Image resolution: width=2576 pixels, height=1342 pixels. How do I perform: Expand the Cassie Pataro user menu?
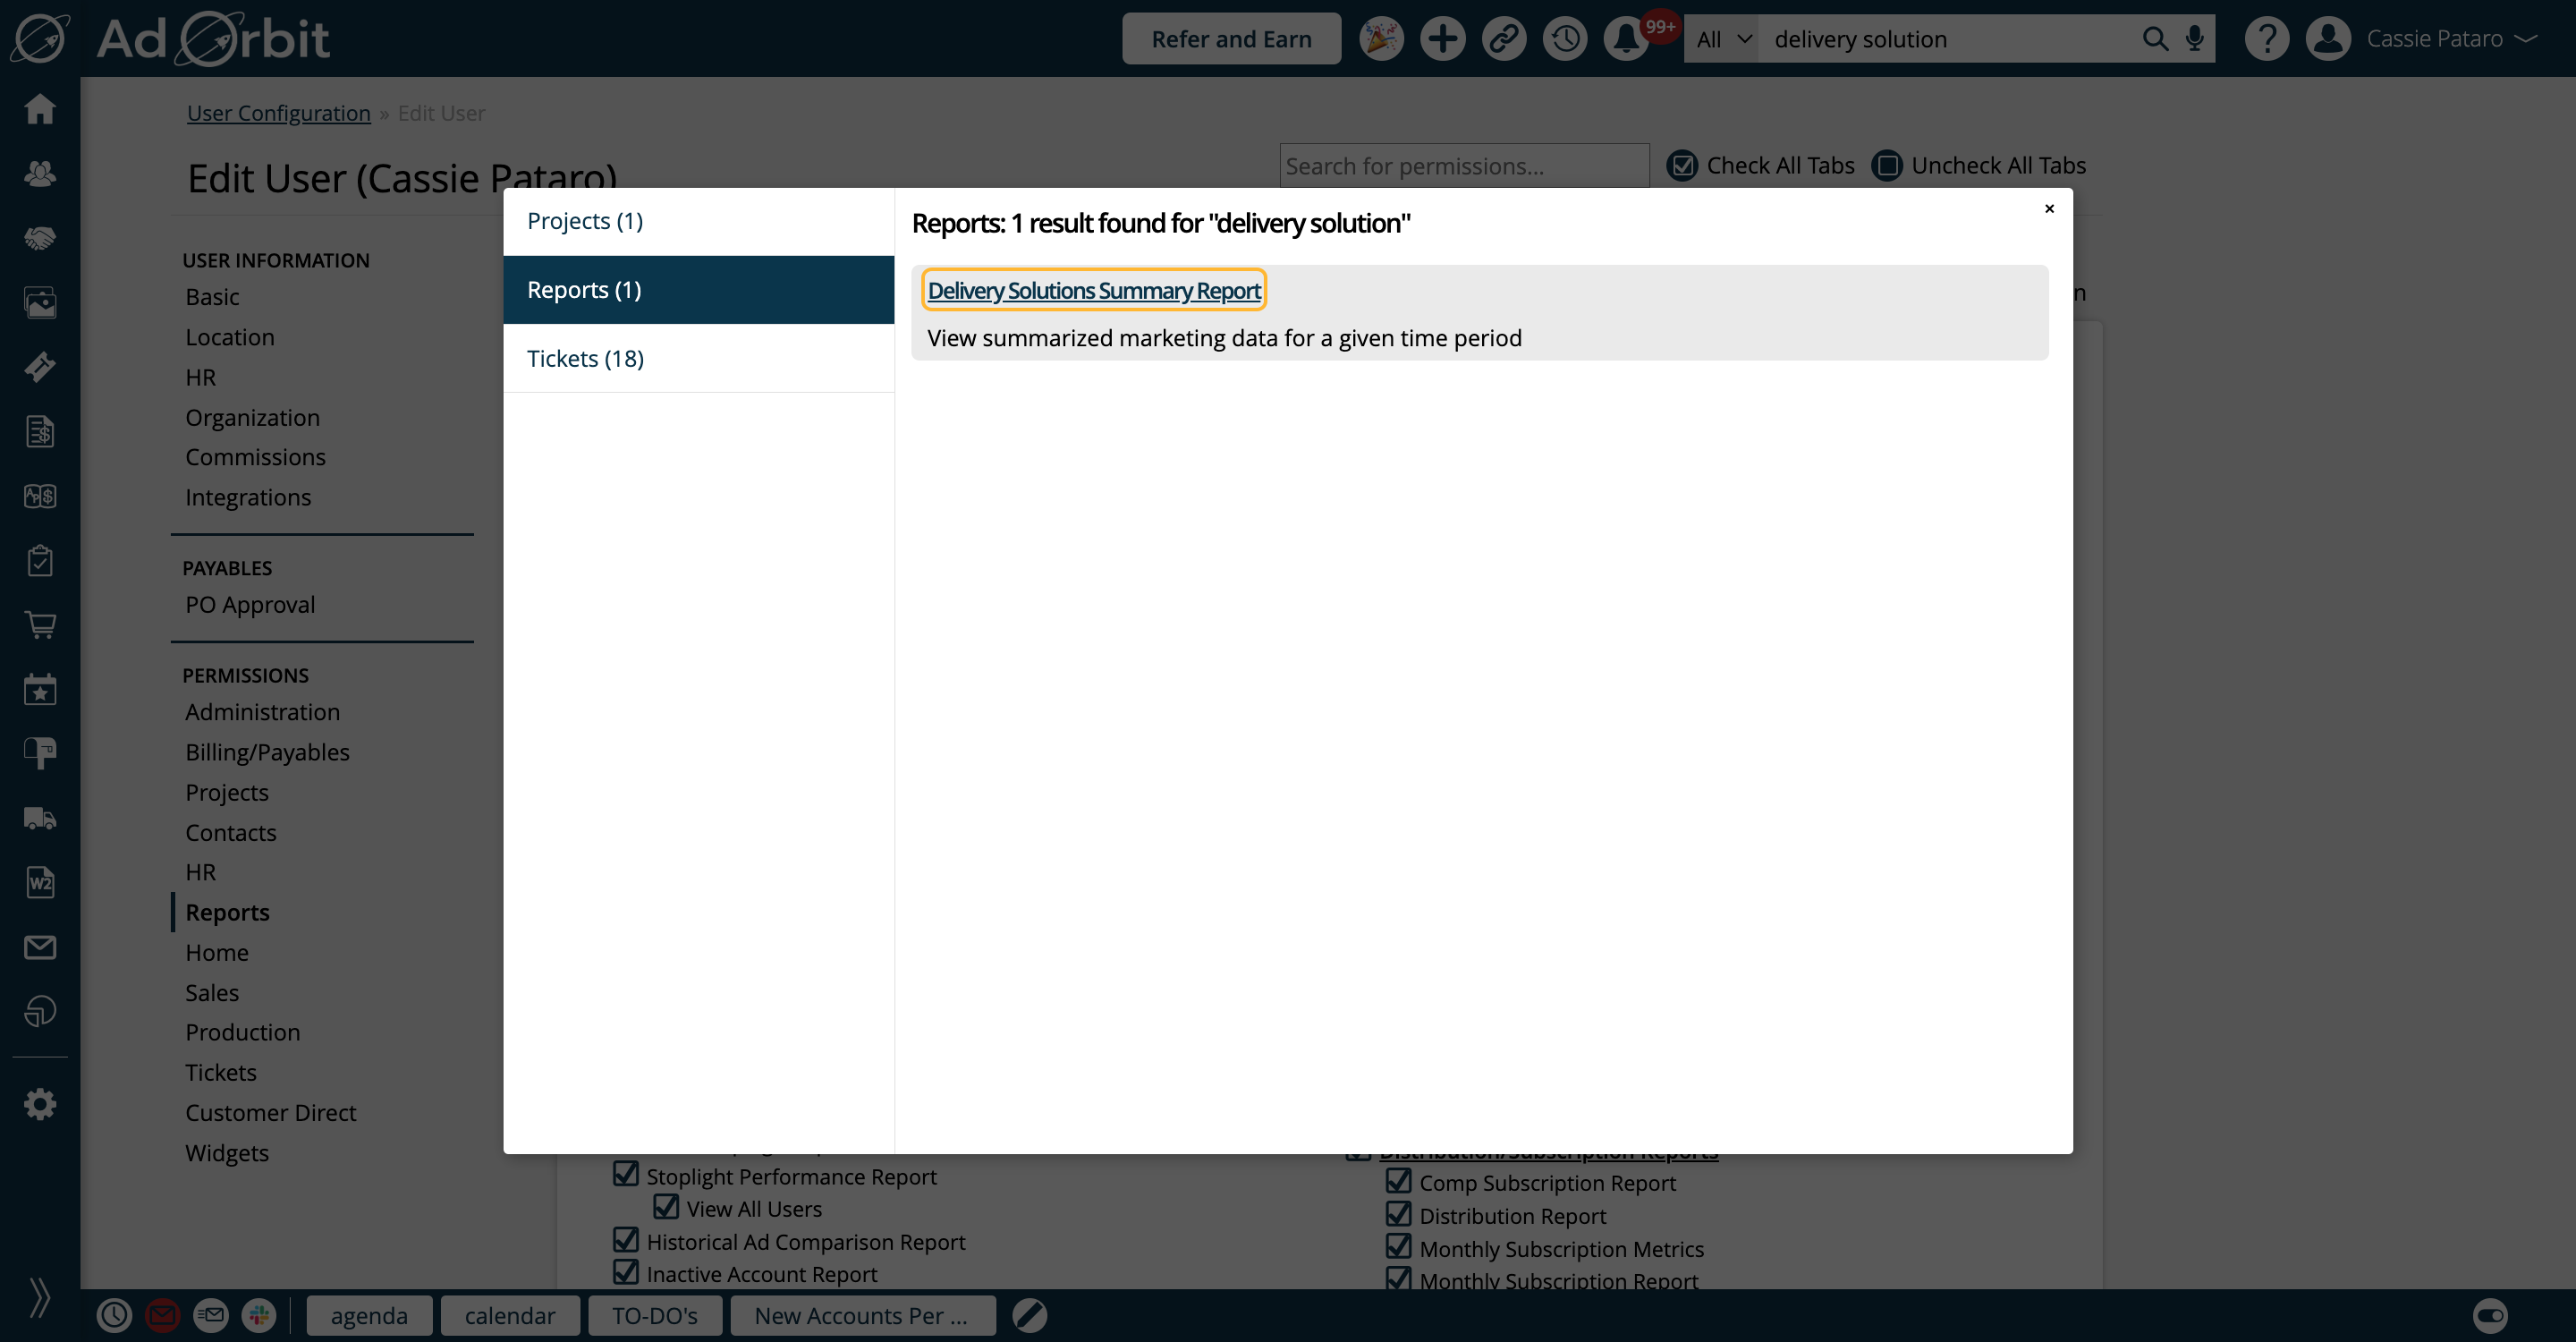pyautogui.click(x=2452, y=39)
